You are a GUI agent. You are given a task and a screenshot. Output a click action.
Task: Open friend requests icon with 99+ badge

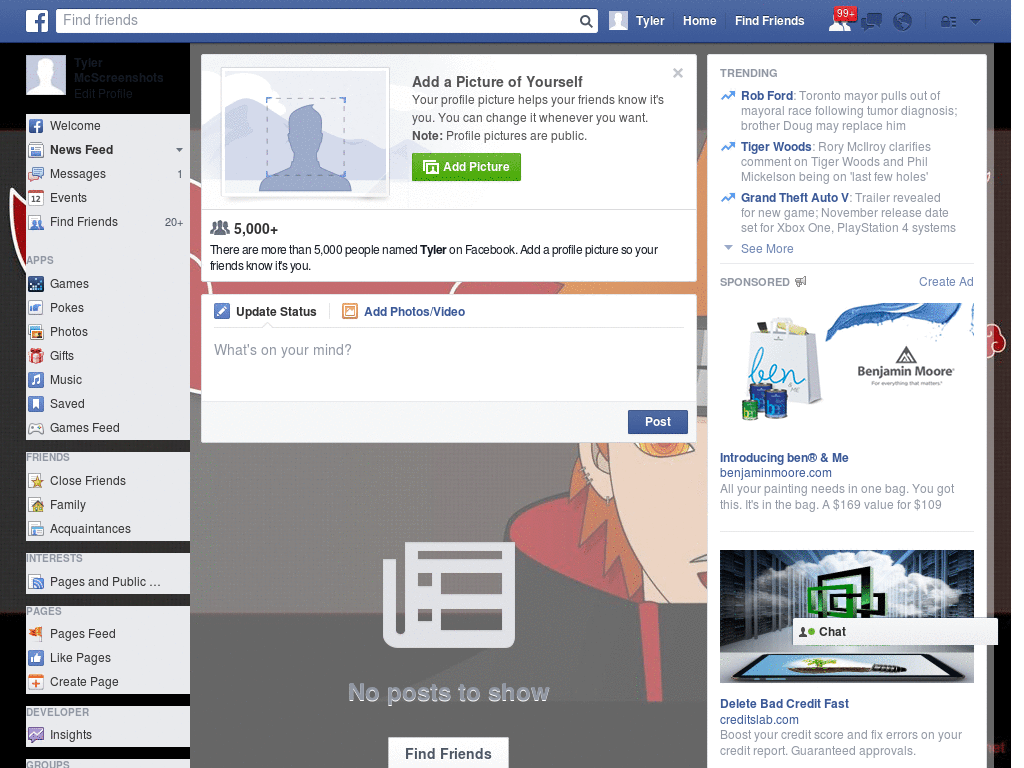[x=840, y=21]
